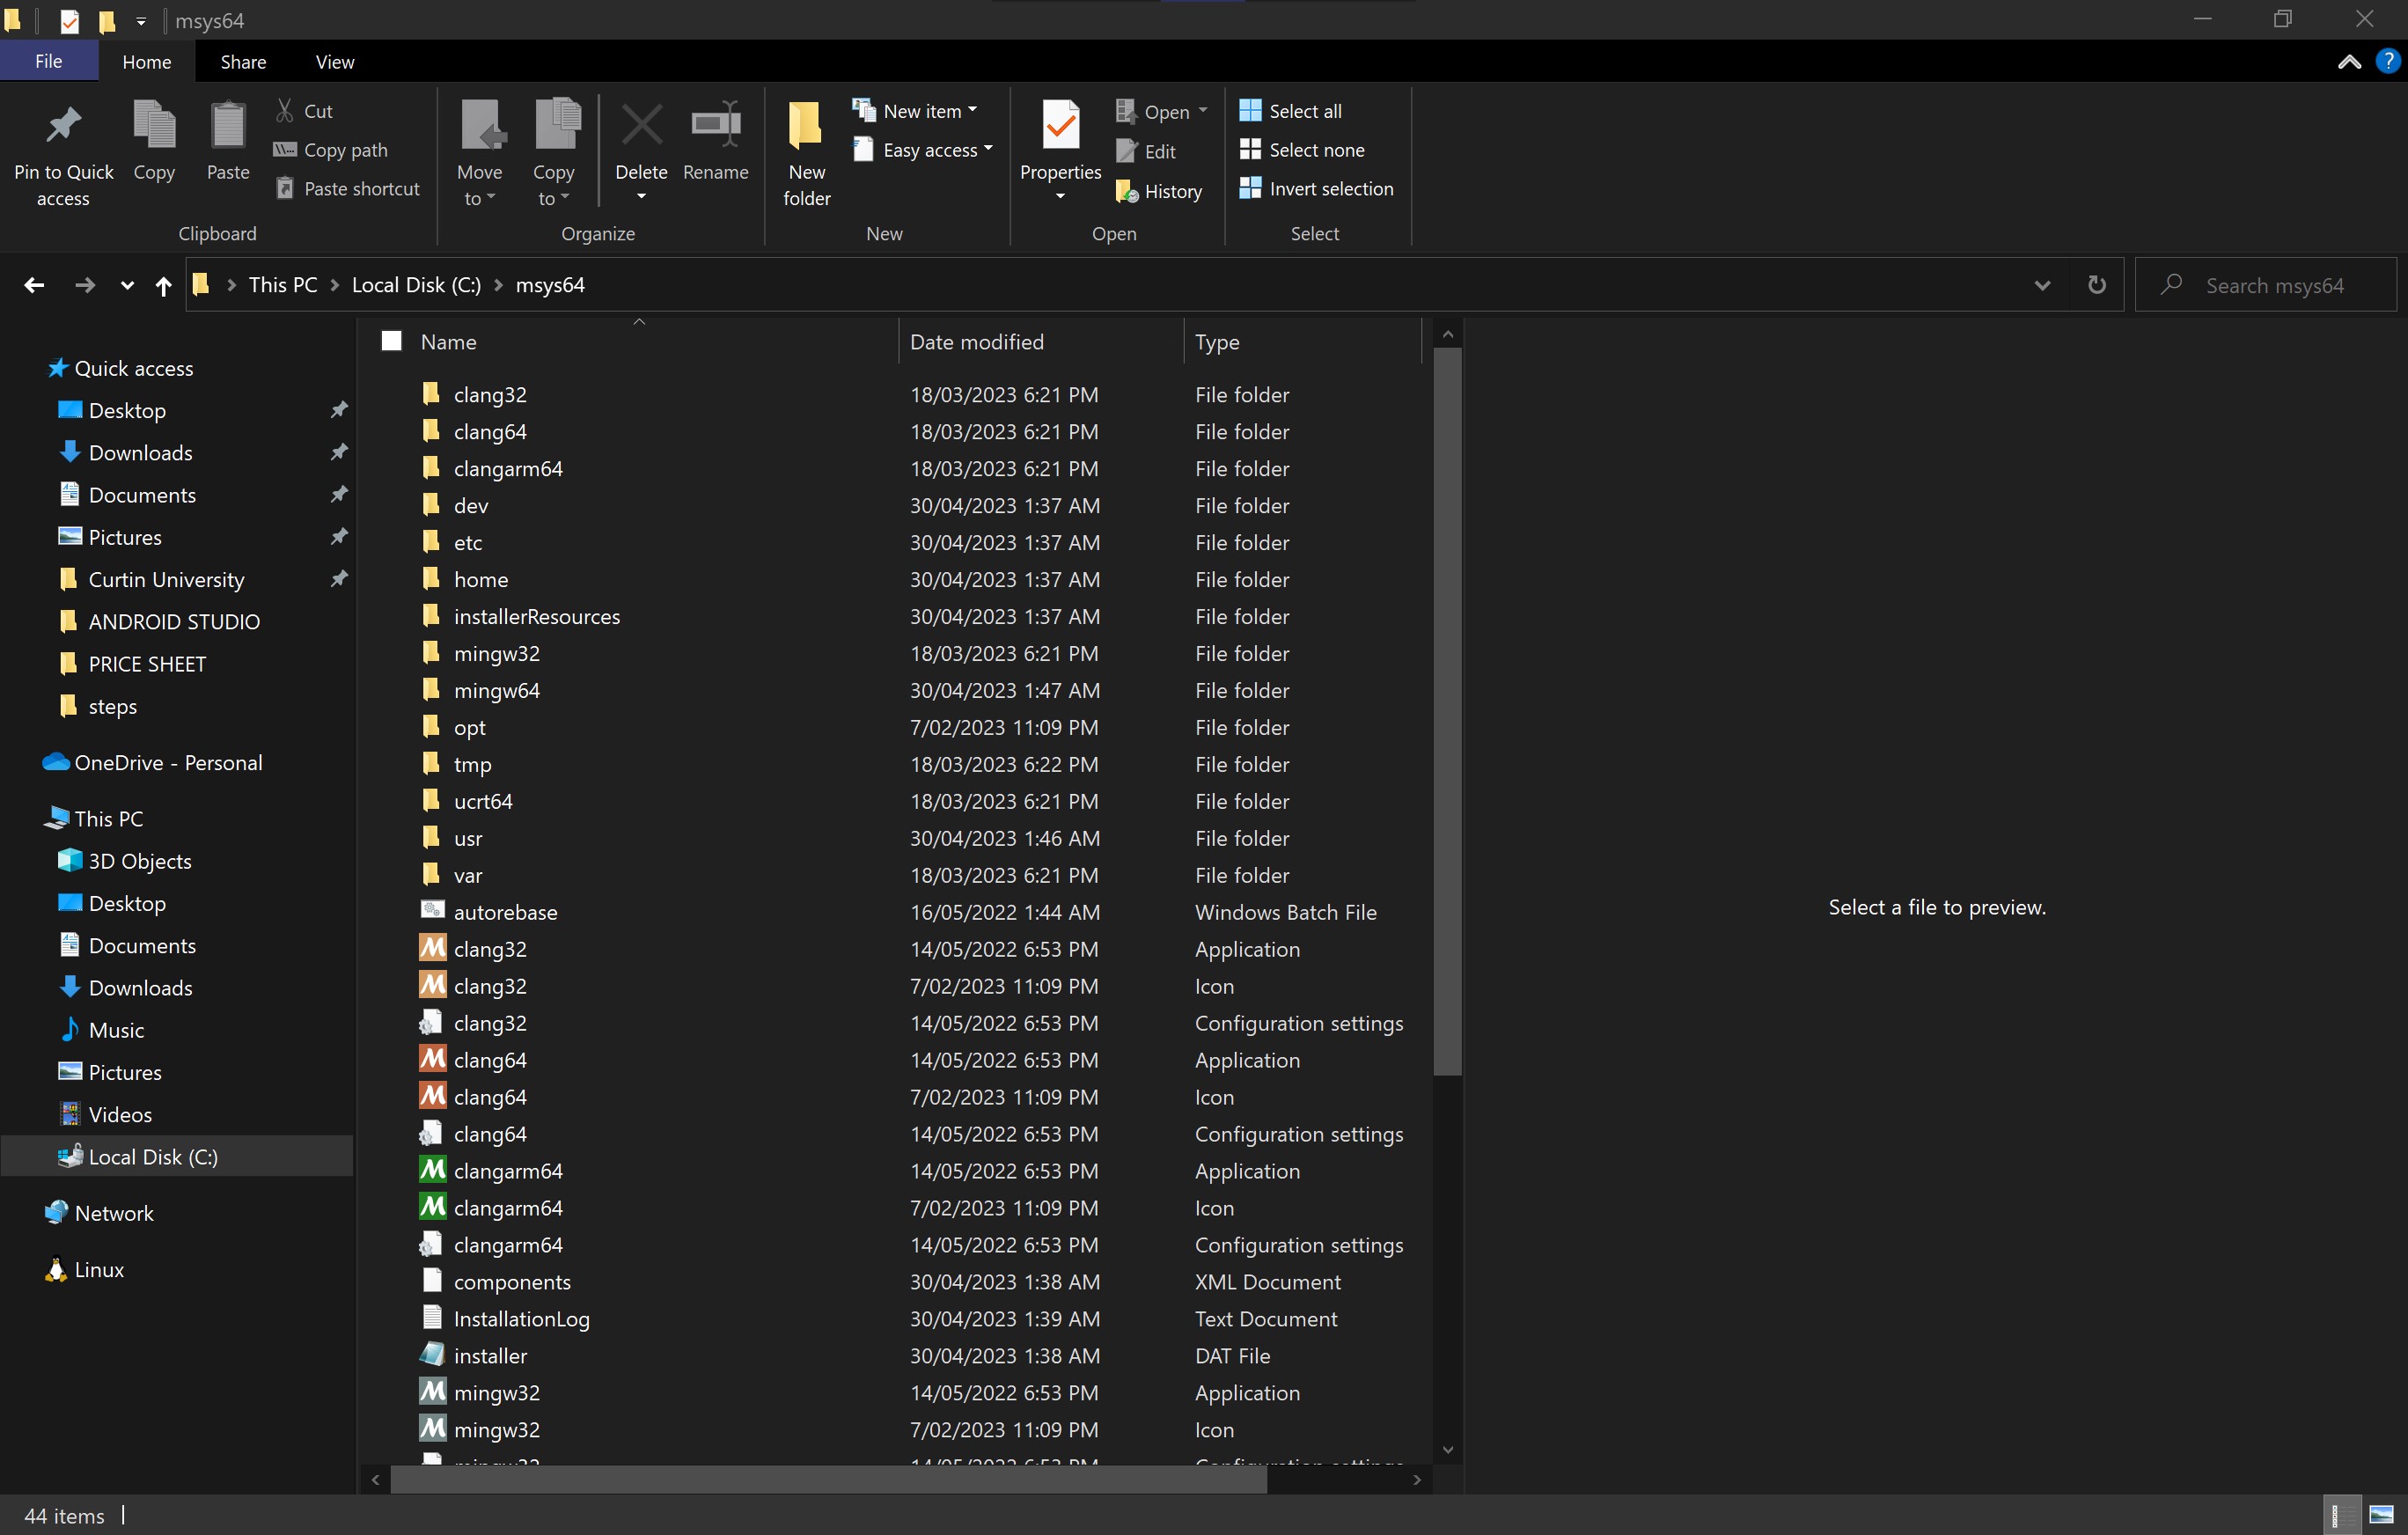Show recent locations dropdown arrow

pyautogui.click(x=127, y=286)
